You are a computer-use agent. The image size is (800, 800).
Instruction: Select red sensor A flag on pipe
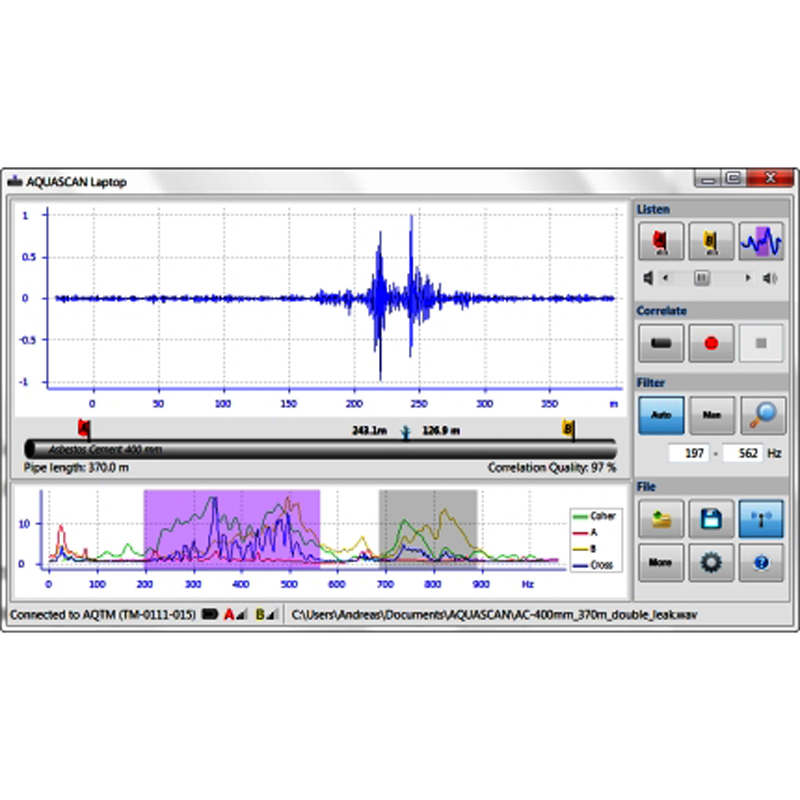click(84, 428)
